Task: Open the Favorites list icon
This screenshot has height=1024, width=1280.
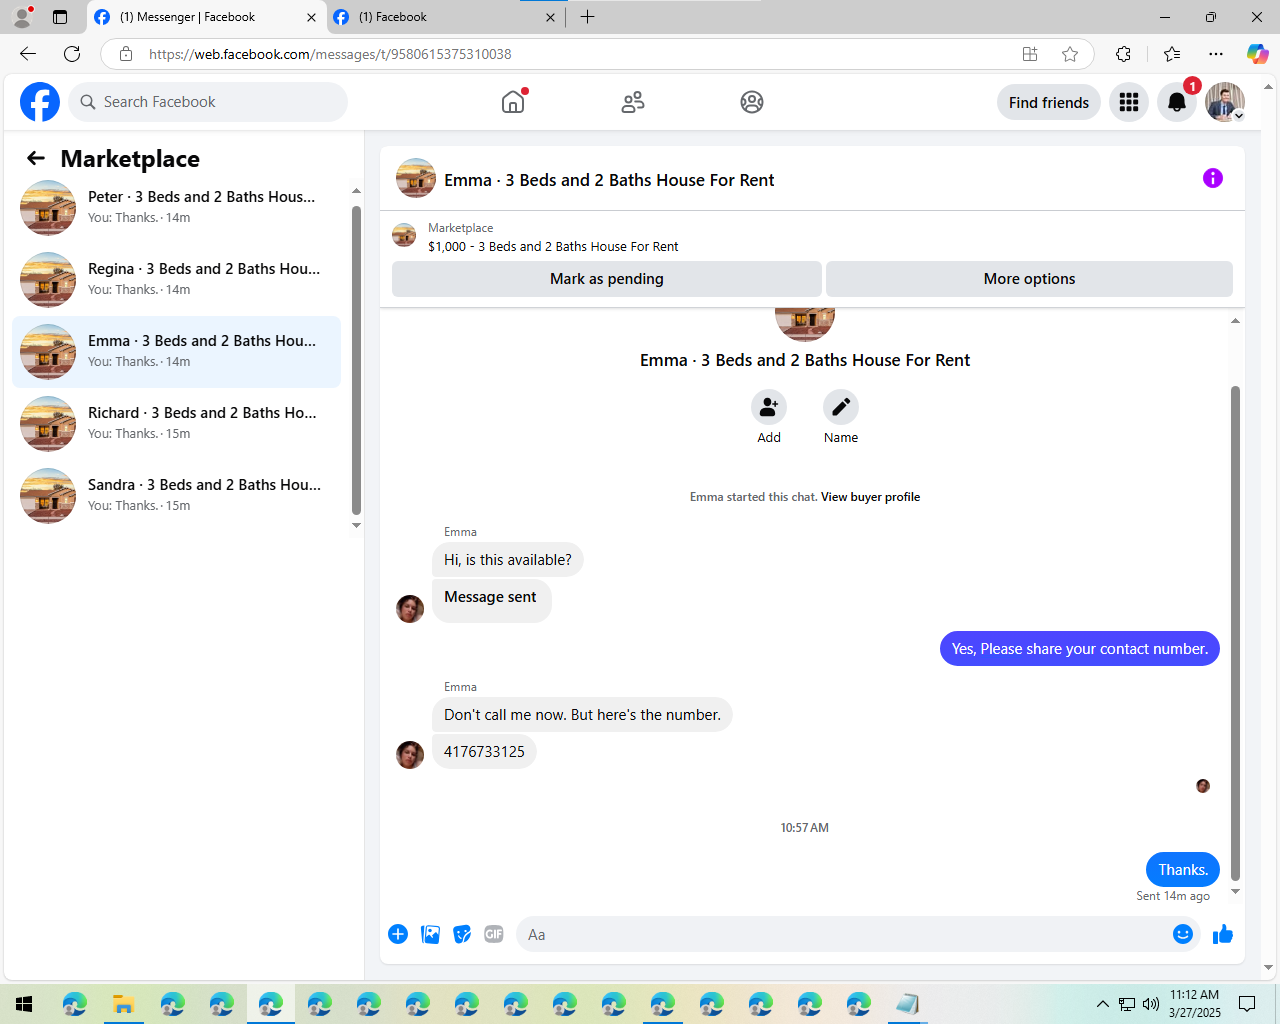Action: click(x=1172, y=54)
